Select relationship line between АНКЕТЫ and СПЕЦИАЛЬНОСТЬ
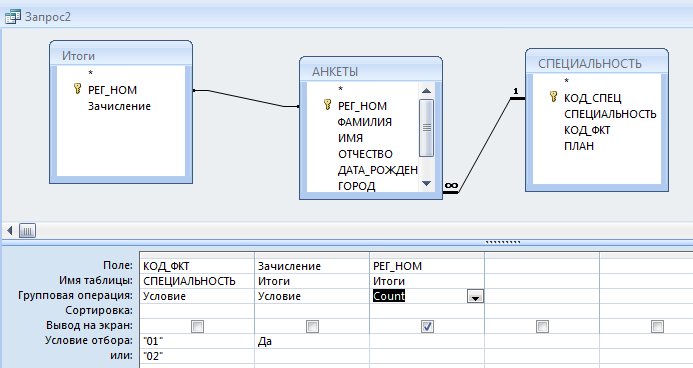 (x=484, y=145)
